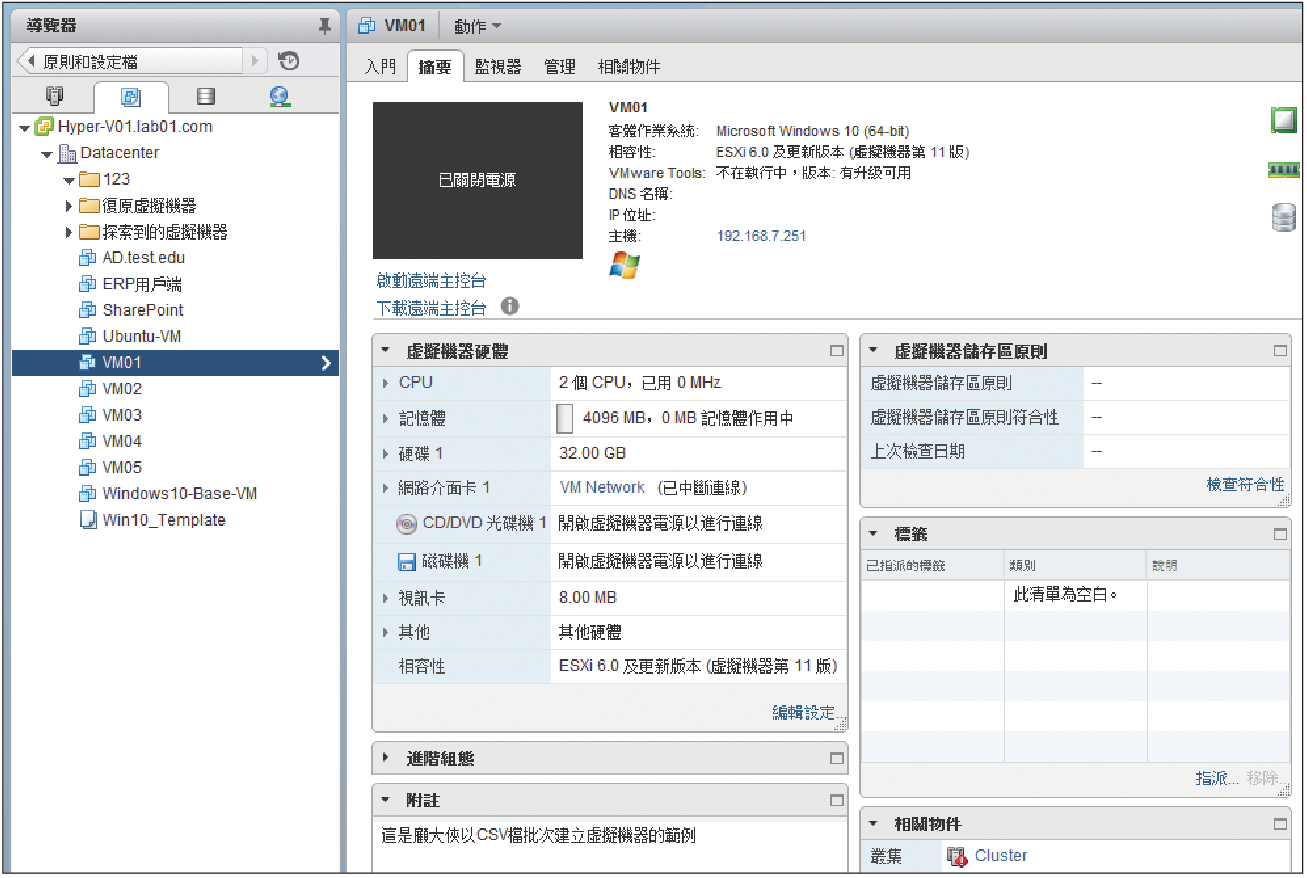The image size is (1307, 878).
Task: Expand the 其他 hardware row
Action: pos(385,633)
